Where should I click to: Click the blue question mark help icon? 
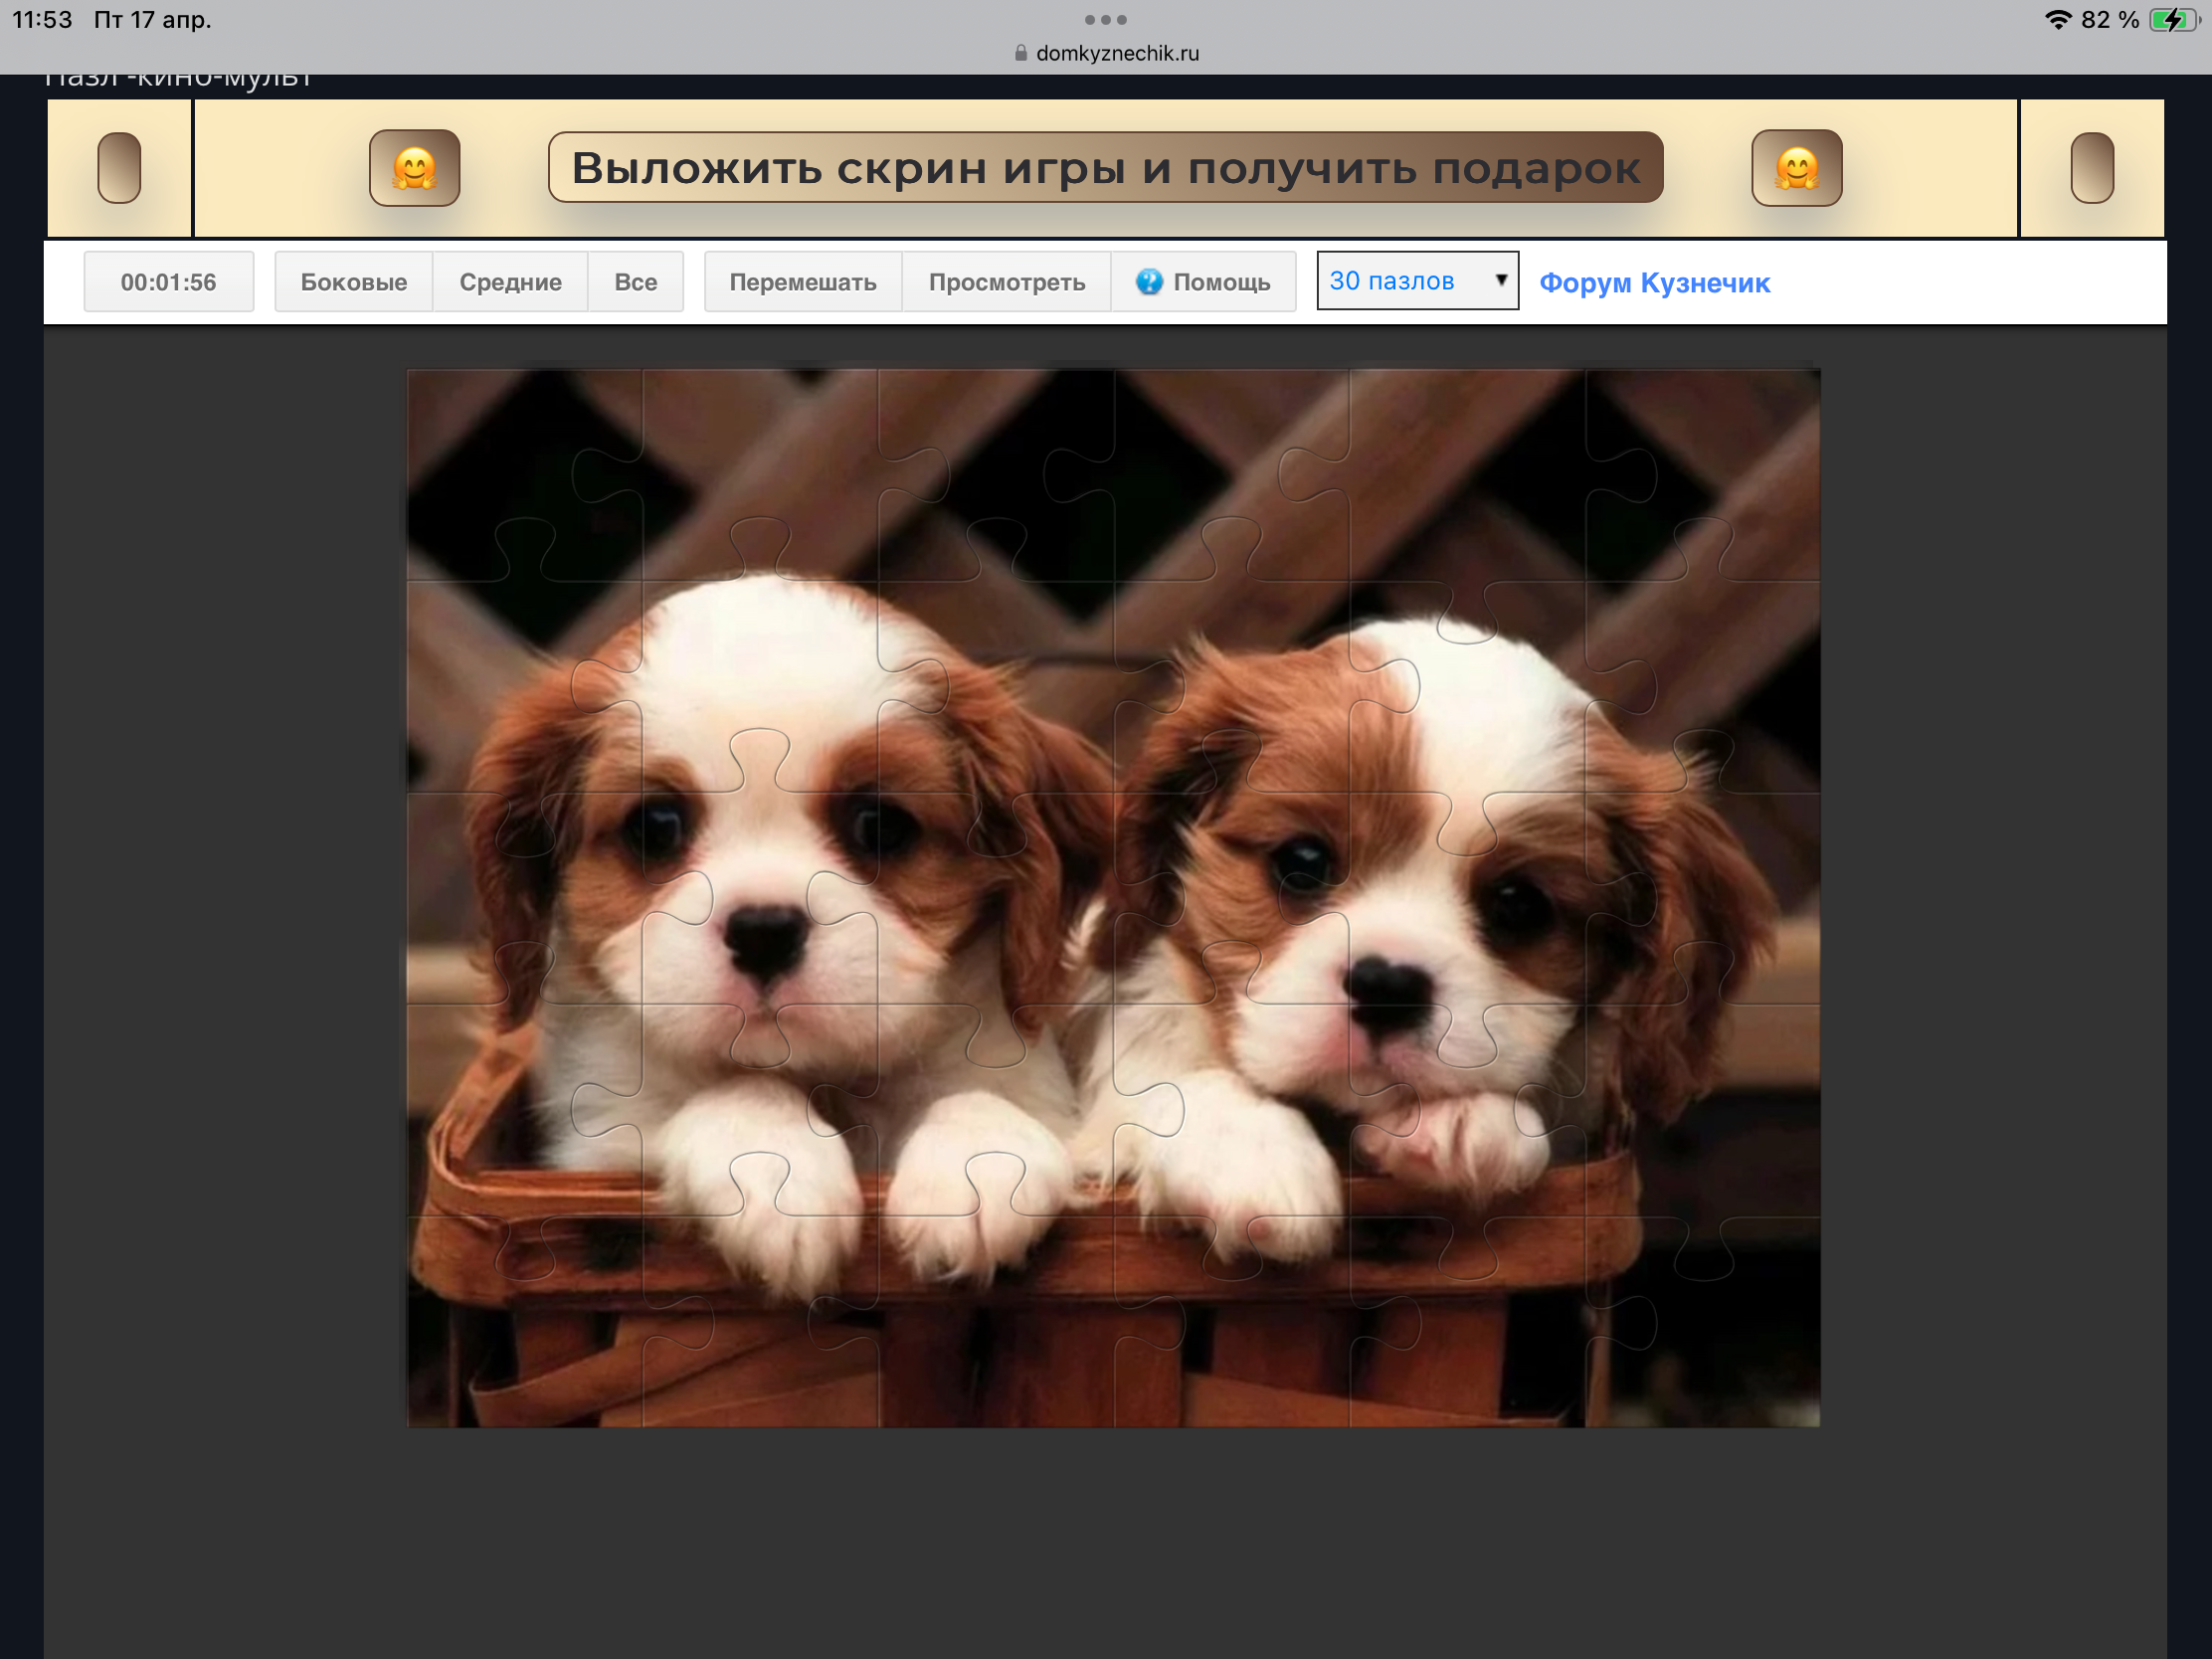pos(1149,282)
